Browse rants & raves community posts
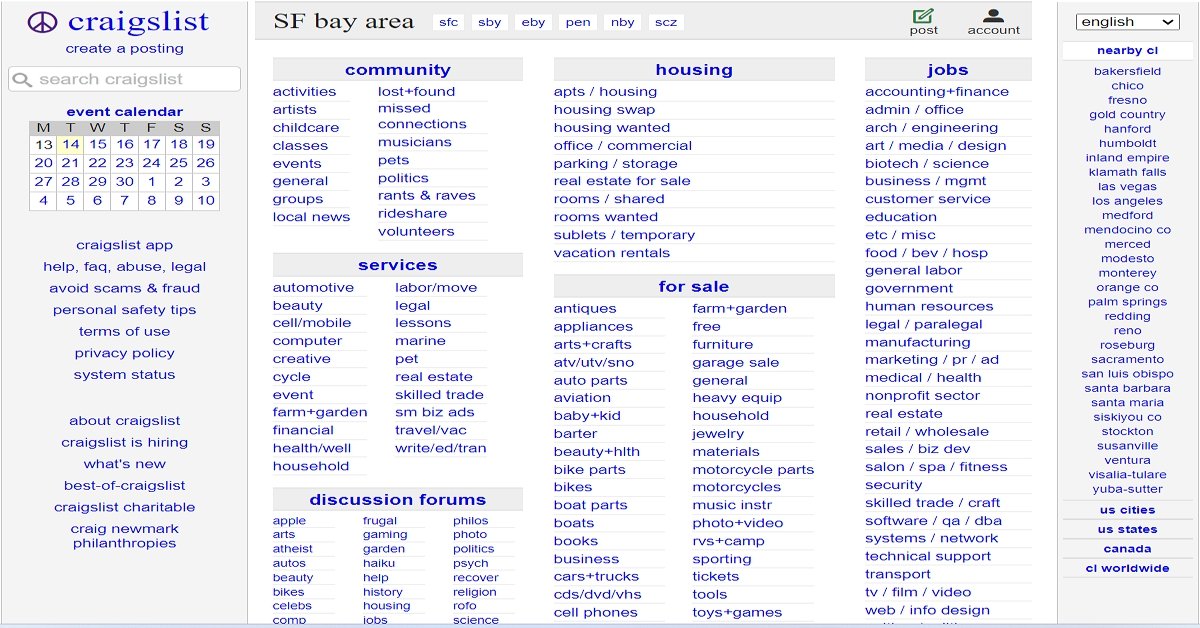 point(427,196)
